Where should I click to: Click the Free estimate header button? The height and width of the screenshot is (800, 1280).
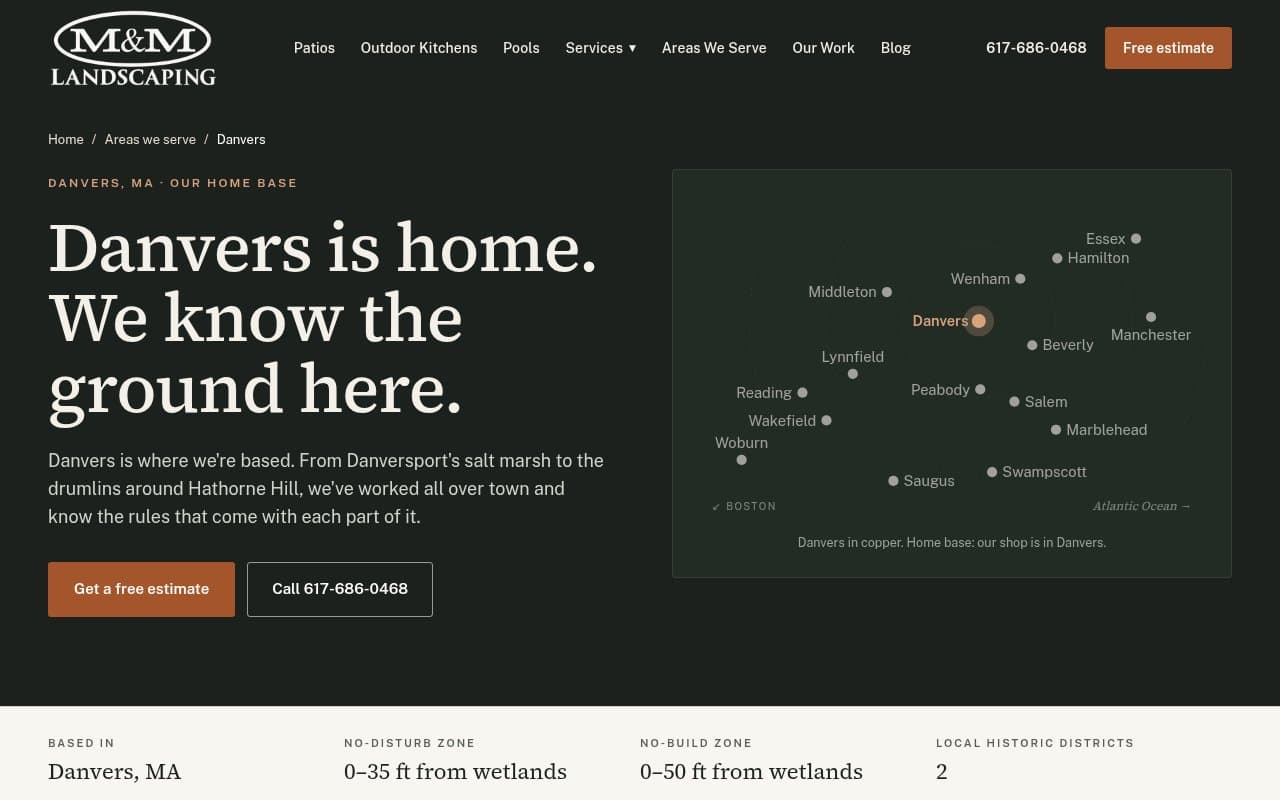point(1168,48)
